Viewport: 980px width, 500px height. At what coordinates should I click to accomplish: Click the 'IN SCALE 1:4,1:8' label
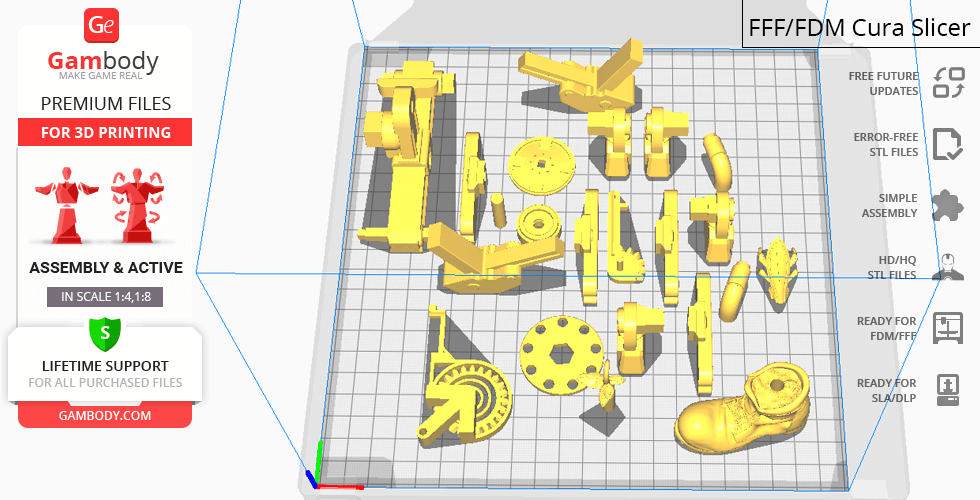(x=104, y=297)
